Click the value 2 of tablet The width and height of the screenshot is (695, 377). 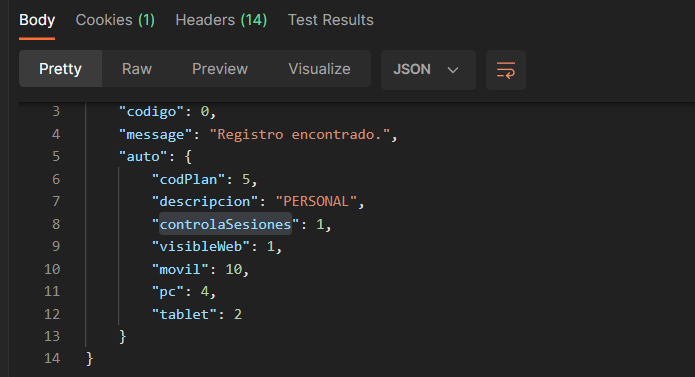pos(238,314)
